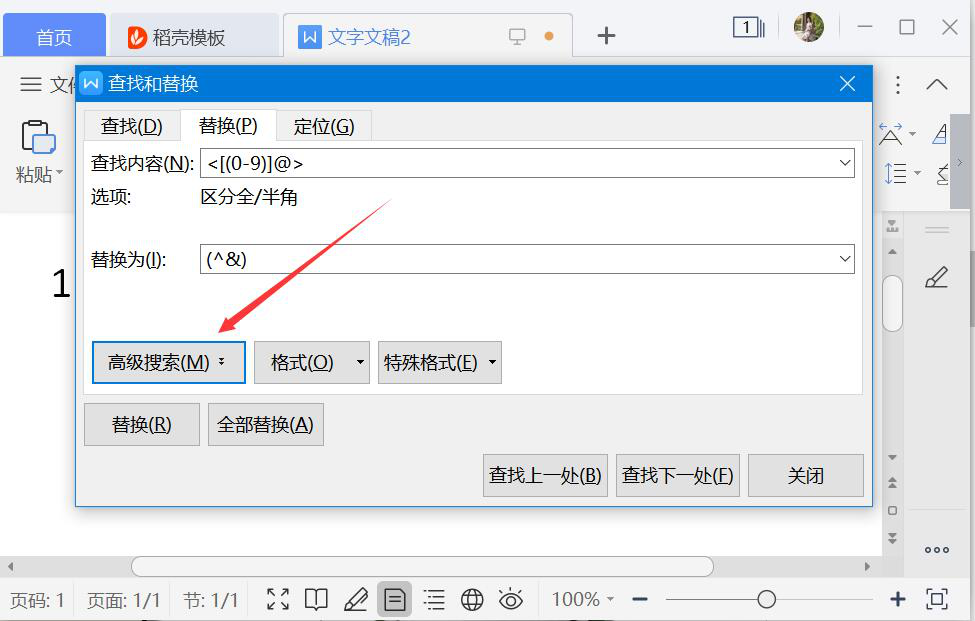975x621 pixels.
Task: Expand the Replace with dropdown arrow
Action: pos(845,259)
